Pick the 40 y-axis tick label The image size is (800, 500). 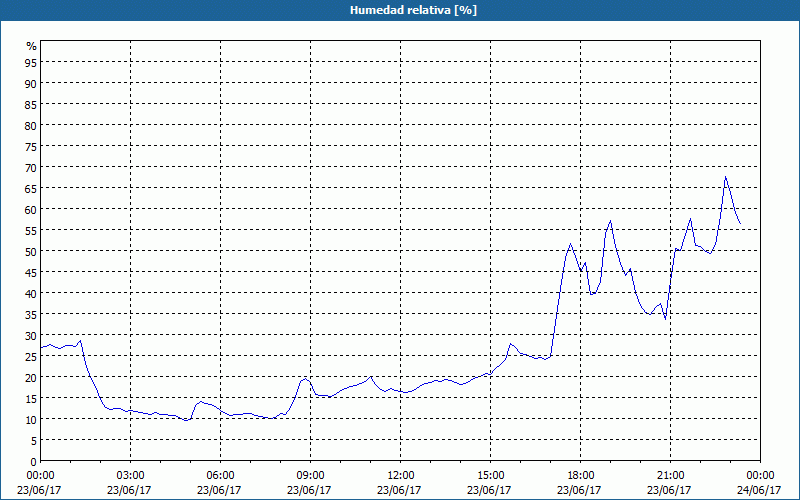coord(31,293)
